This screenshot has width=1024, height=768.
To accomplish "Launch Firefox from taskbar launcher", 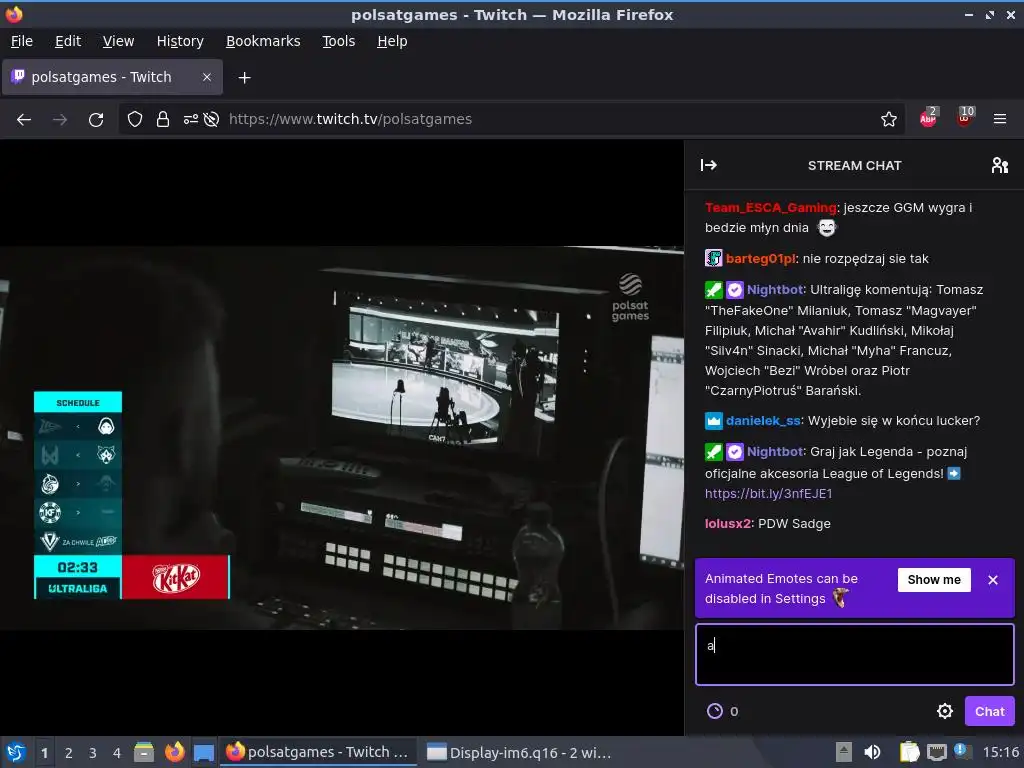I will [174, 752].
